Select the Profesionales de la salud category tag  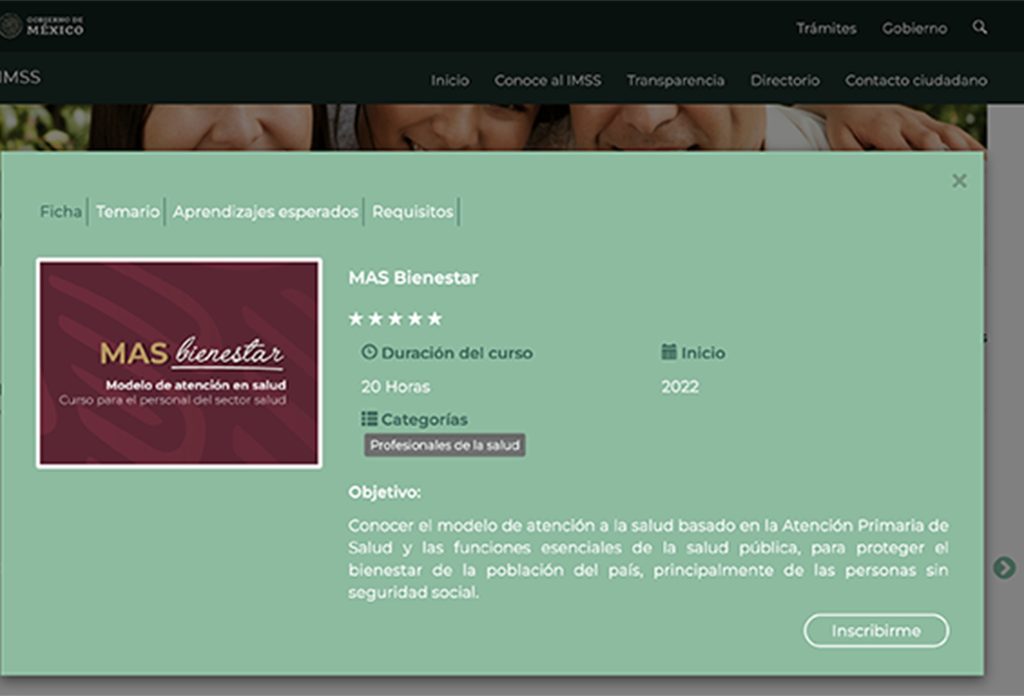coord(445,445)
